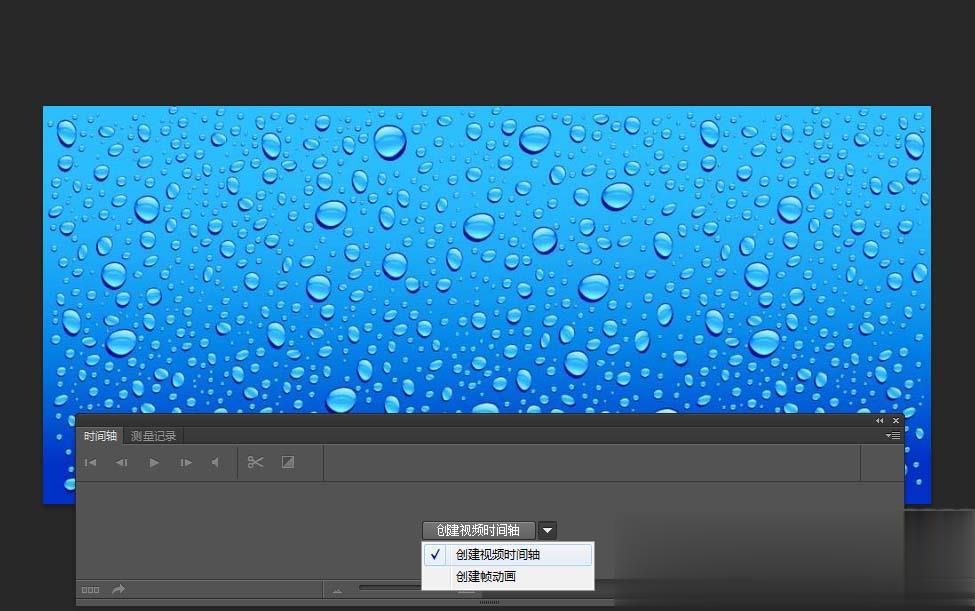The height and width of the screenshot is (611, 975).
Task: Collapse the panel with double-arrow icon
Action: (880, 421)
